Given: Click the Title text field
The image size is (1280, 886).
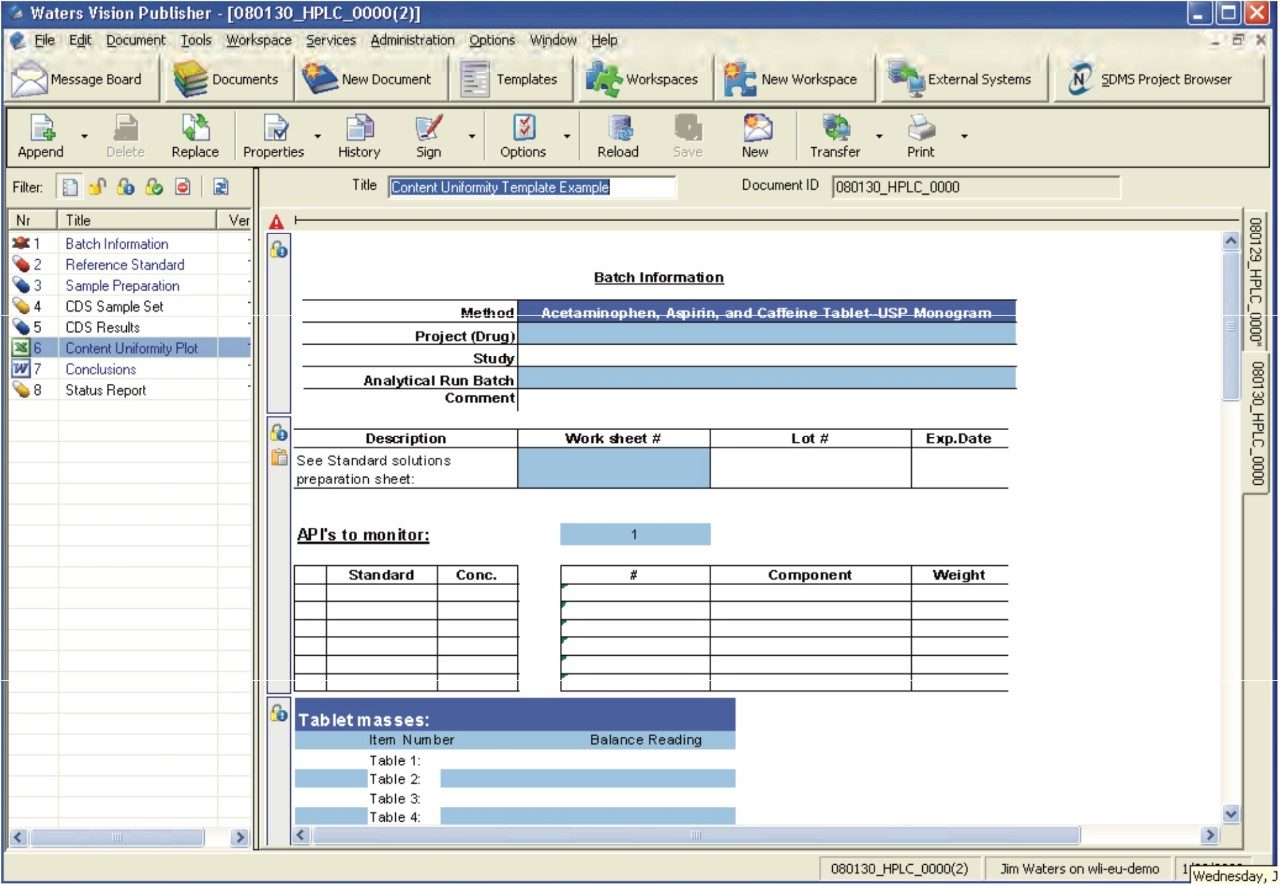Looking at the screenshot, I should point(532,187).
